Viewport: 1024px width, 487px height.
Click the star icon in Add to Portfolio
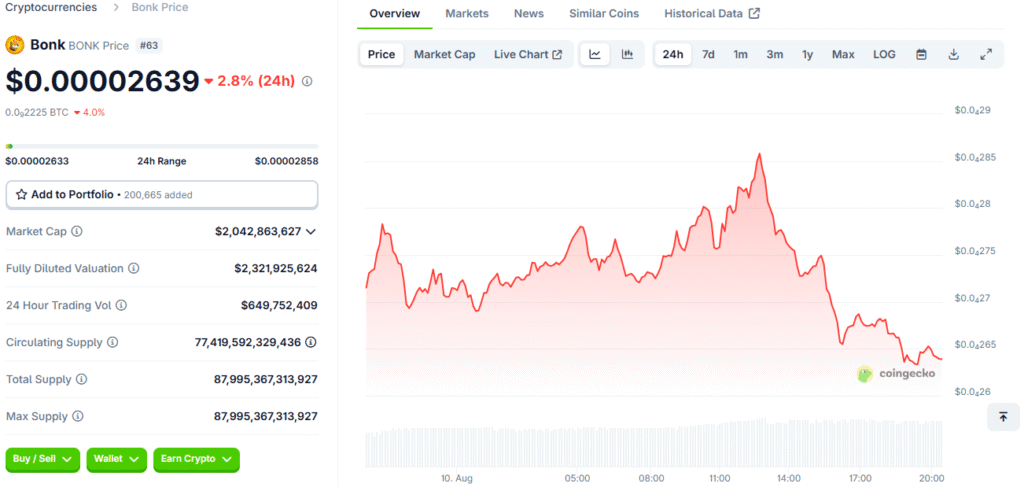(x=22, y=195)
